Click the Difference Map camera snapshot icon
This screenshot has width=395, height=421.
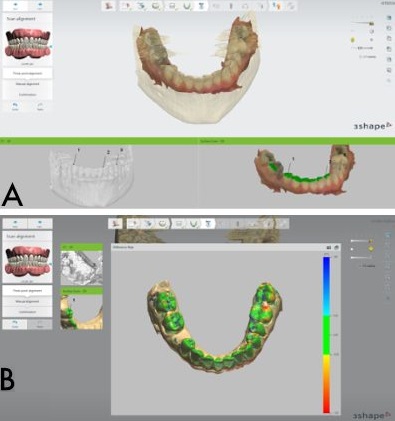tap(329, 247)
